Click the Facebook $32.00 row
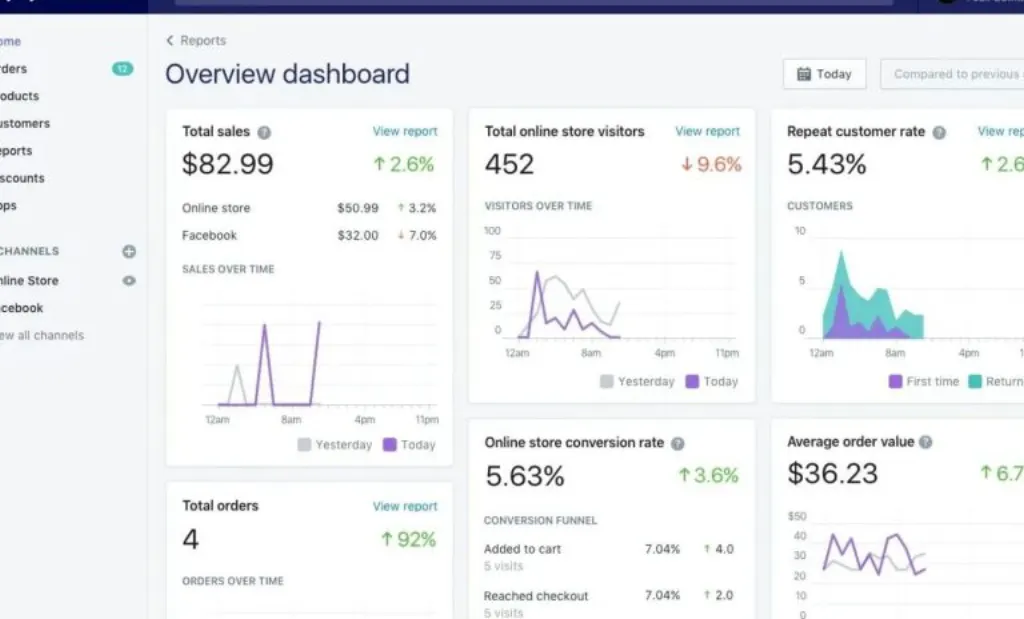This screenshot has width=1024, height=619. (309, 236)
